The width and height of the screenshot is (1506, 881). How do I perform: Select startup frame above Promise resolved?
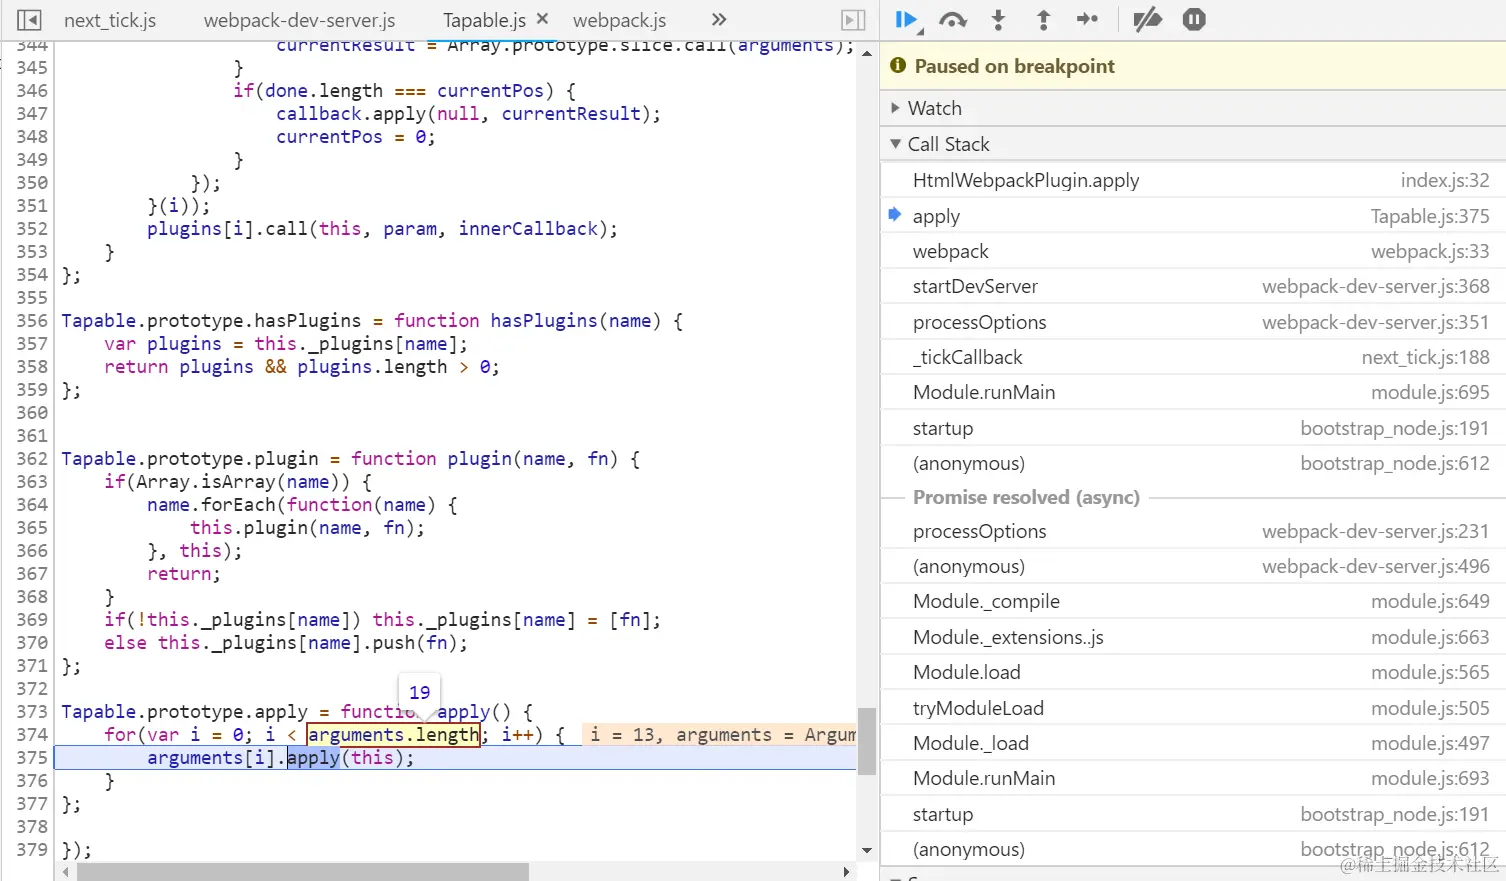pos(1193,428)
